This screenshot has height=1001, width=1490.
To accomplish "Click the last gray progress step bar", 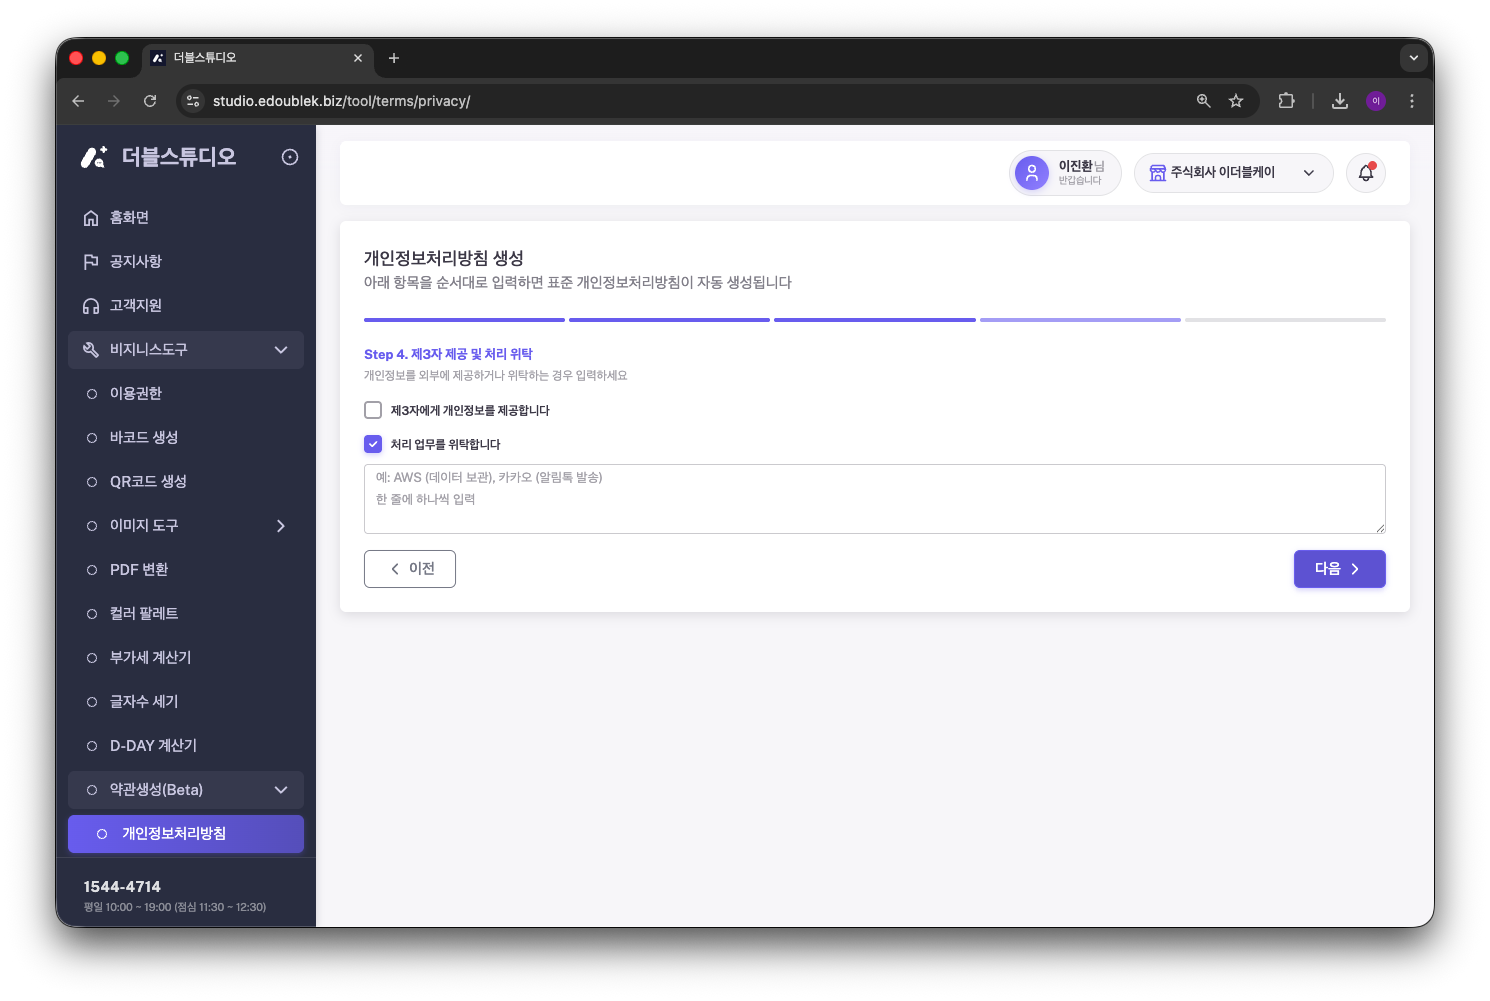I will [1285, 320].
